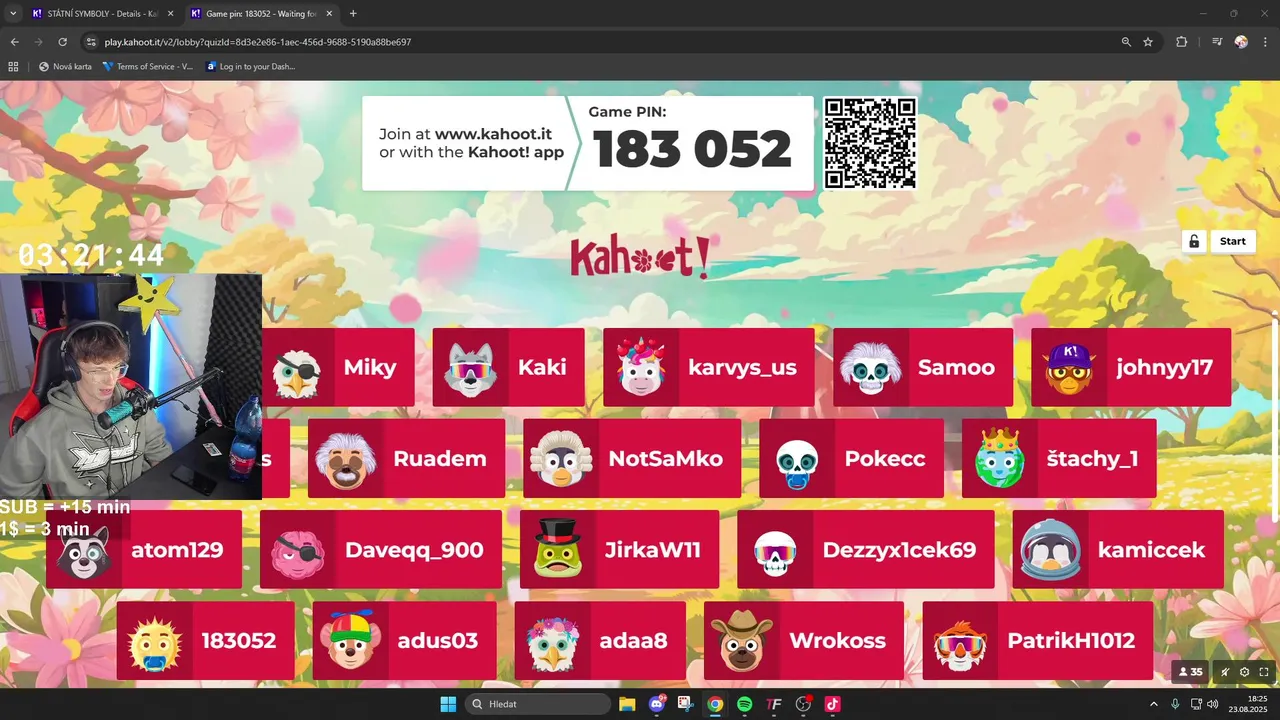Click the kamiccek player name
Viewport: 1280px width, 720px height.
pos(1151,550)
